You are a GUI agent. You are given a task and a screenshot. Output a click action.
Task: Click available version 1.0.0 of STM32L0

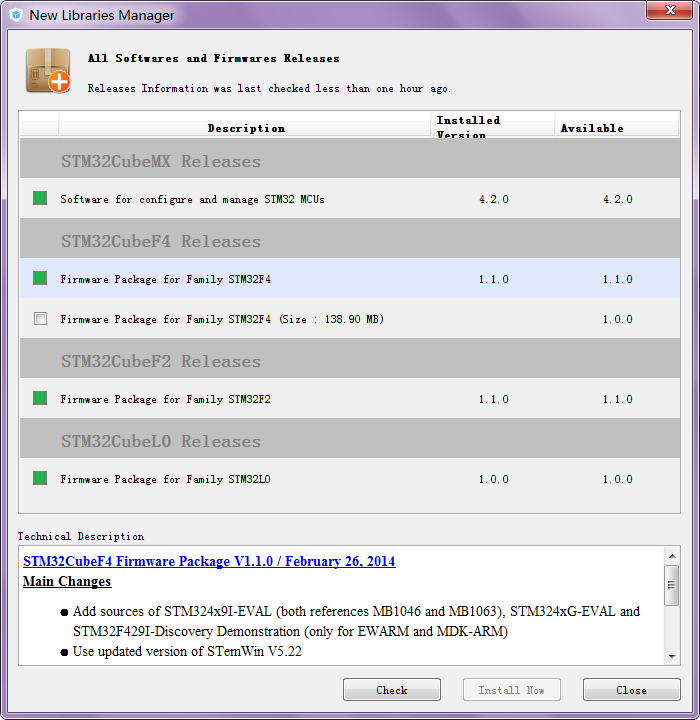click(x=617, y=479)
